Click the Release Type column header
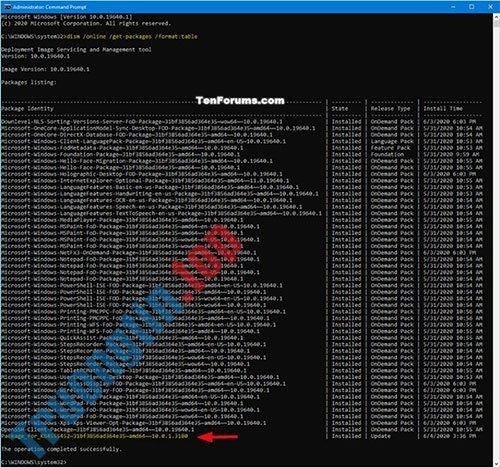500x467 pixels. click(390, 108)
